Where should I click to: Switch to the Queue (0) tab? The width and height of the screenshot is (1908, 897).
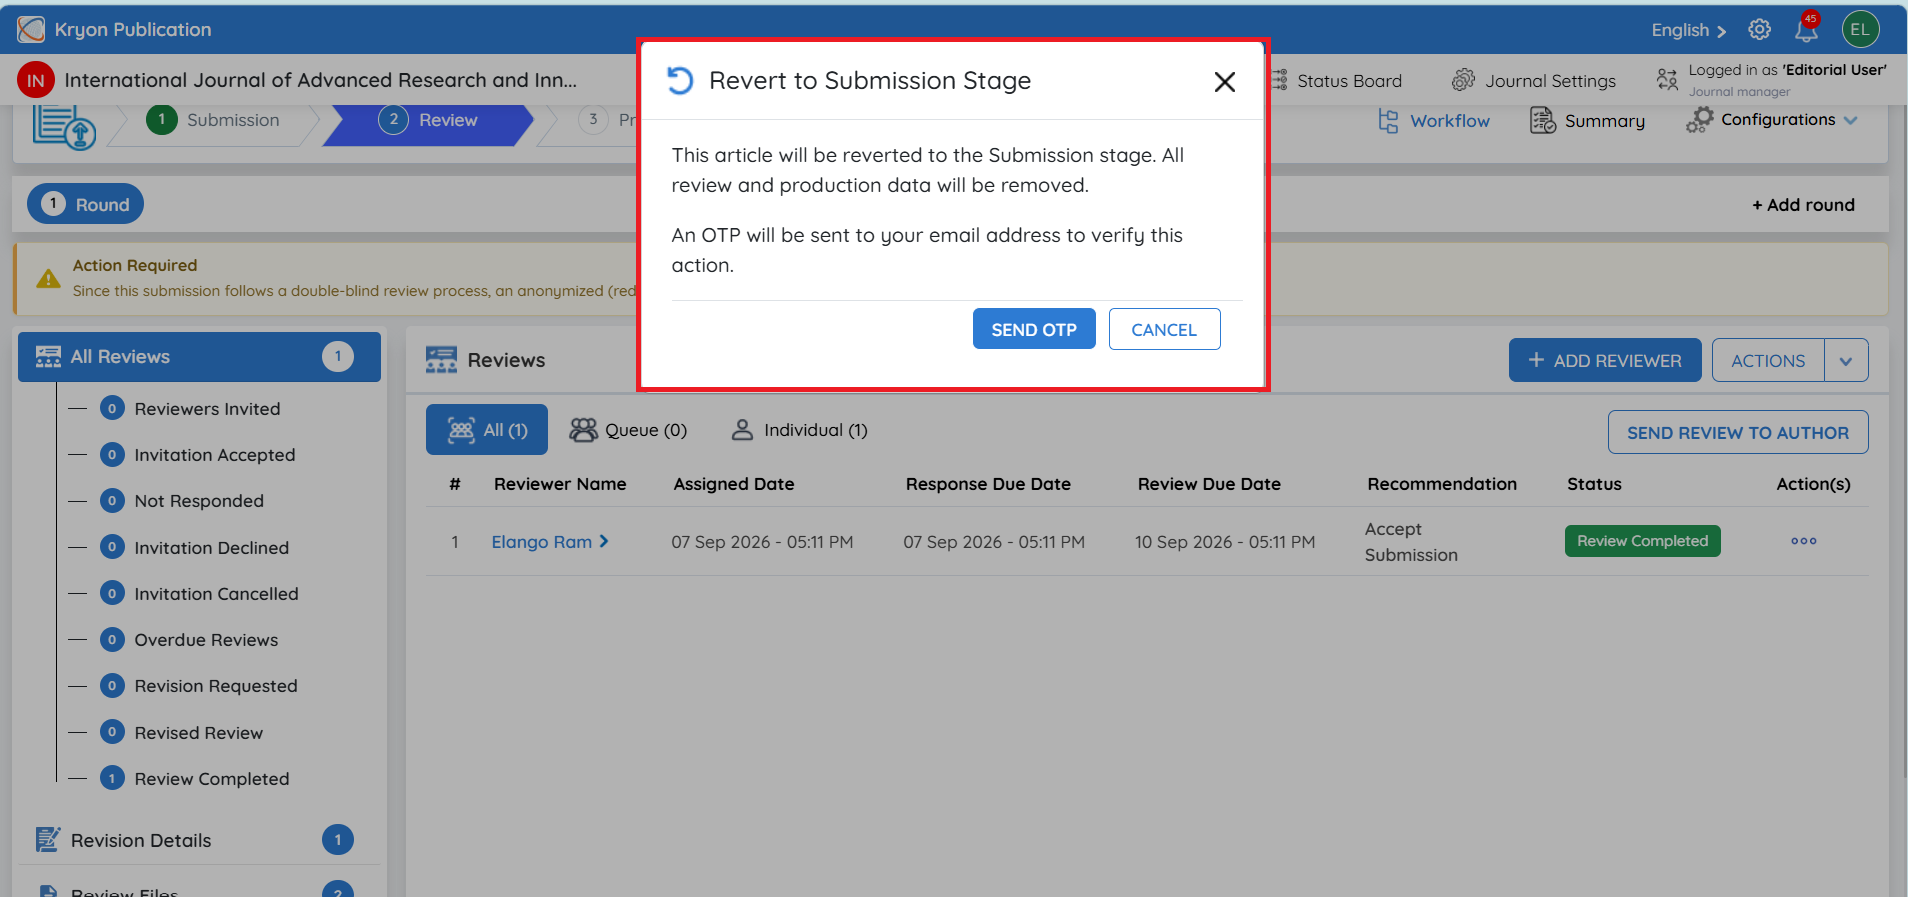tap(628, 430)
